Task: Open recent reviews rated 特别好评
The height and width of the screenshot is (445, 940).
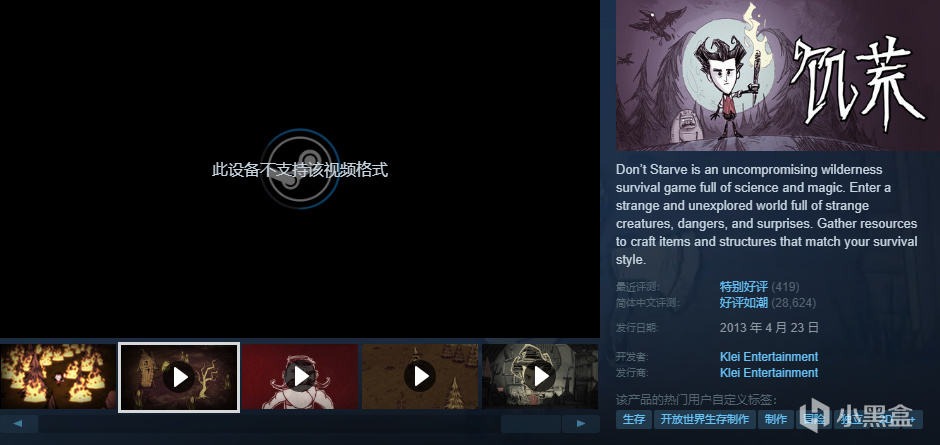Action: [x=743, y=287]
